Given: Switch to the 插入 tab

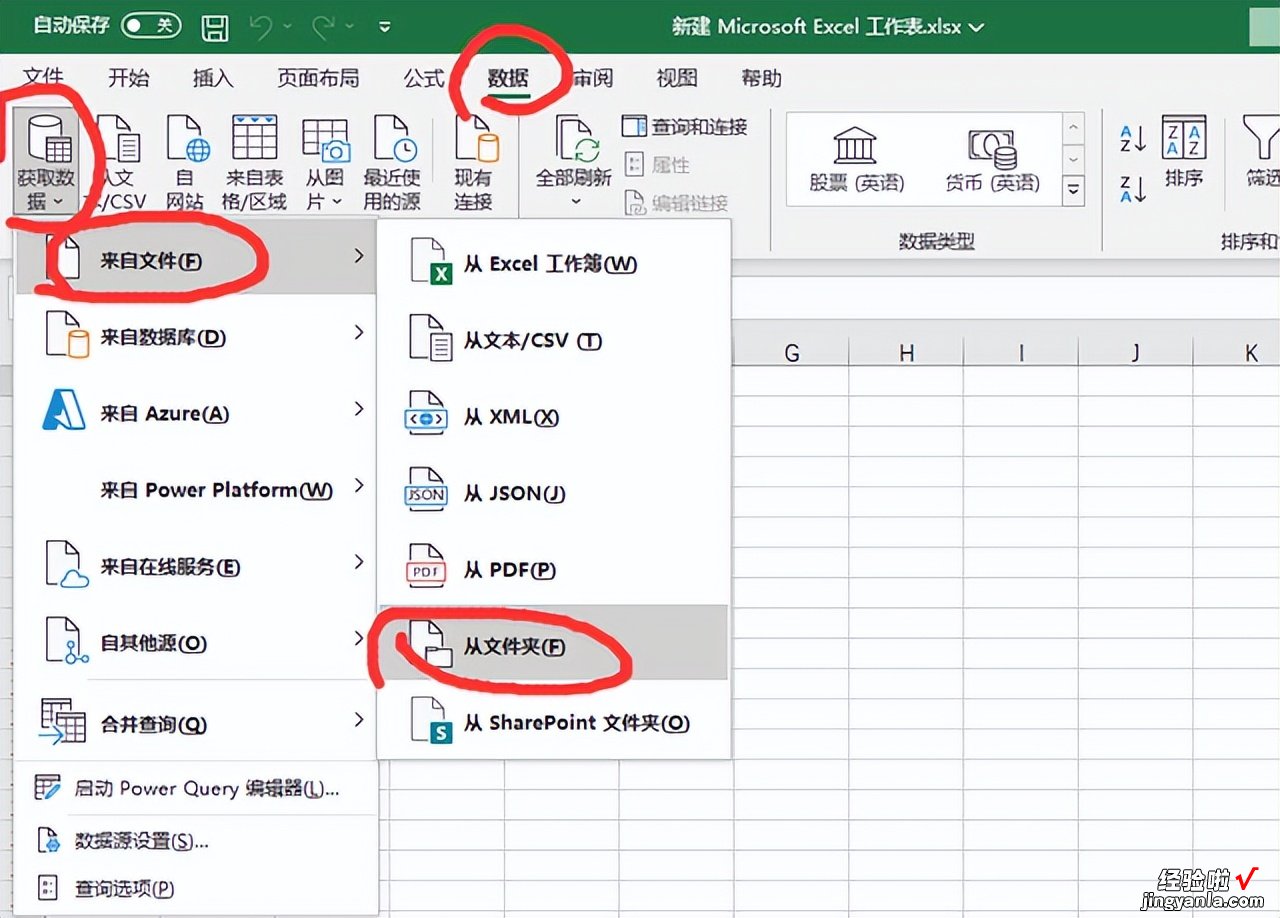Looking at the screenshot, I should (212, 78).
